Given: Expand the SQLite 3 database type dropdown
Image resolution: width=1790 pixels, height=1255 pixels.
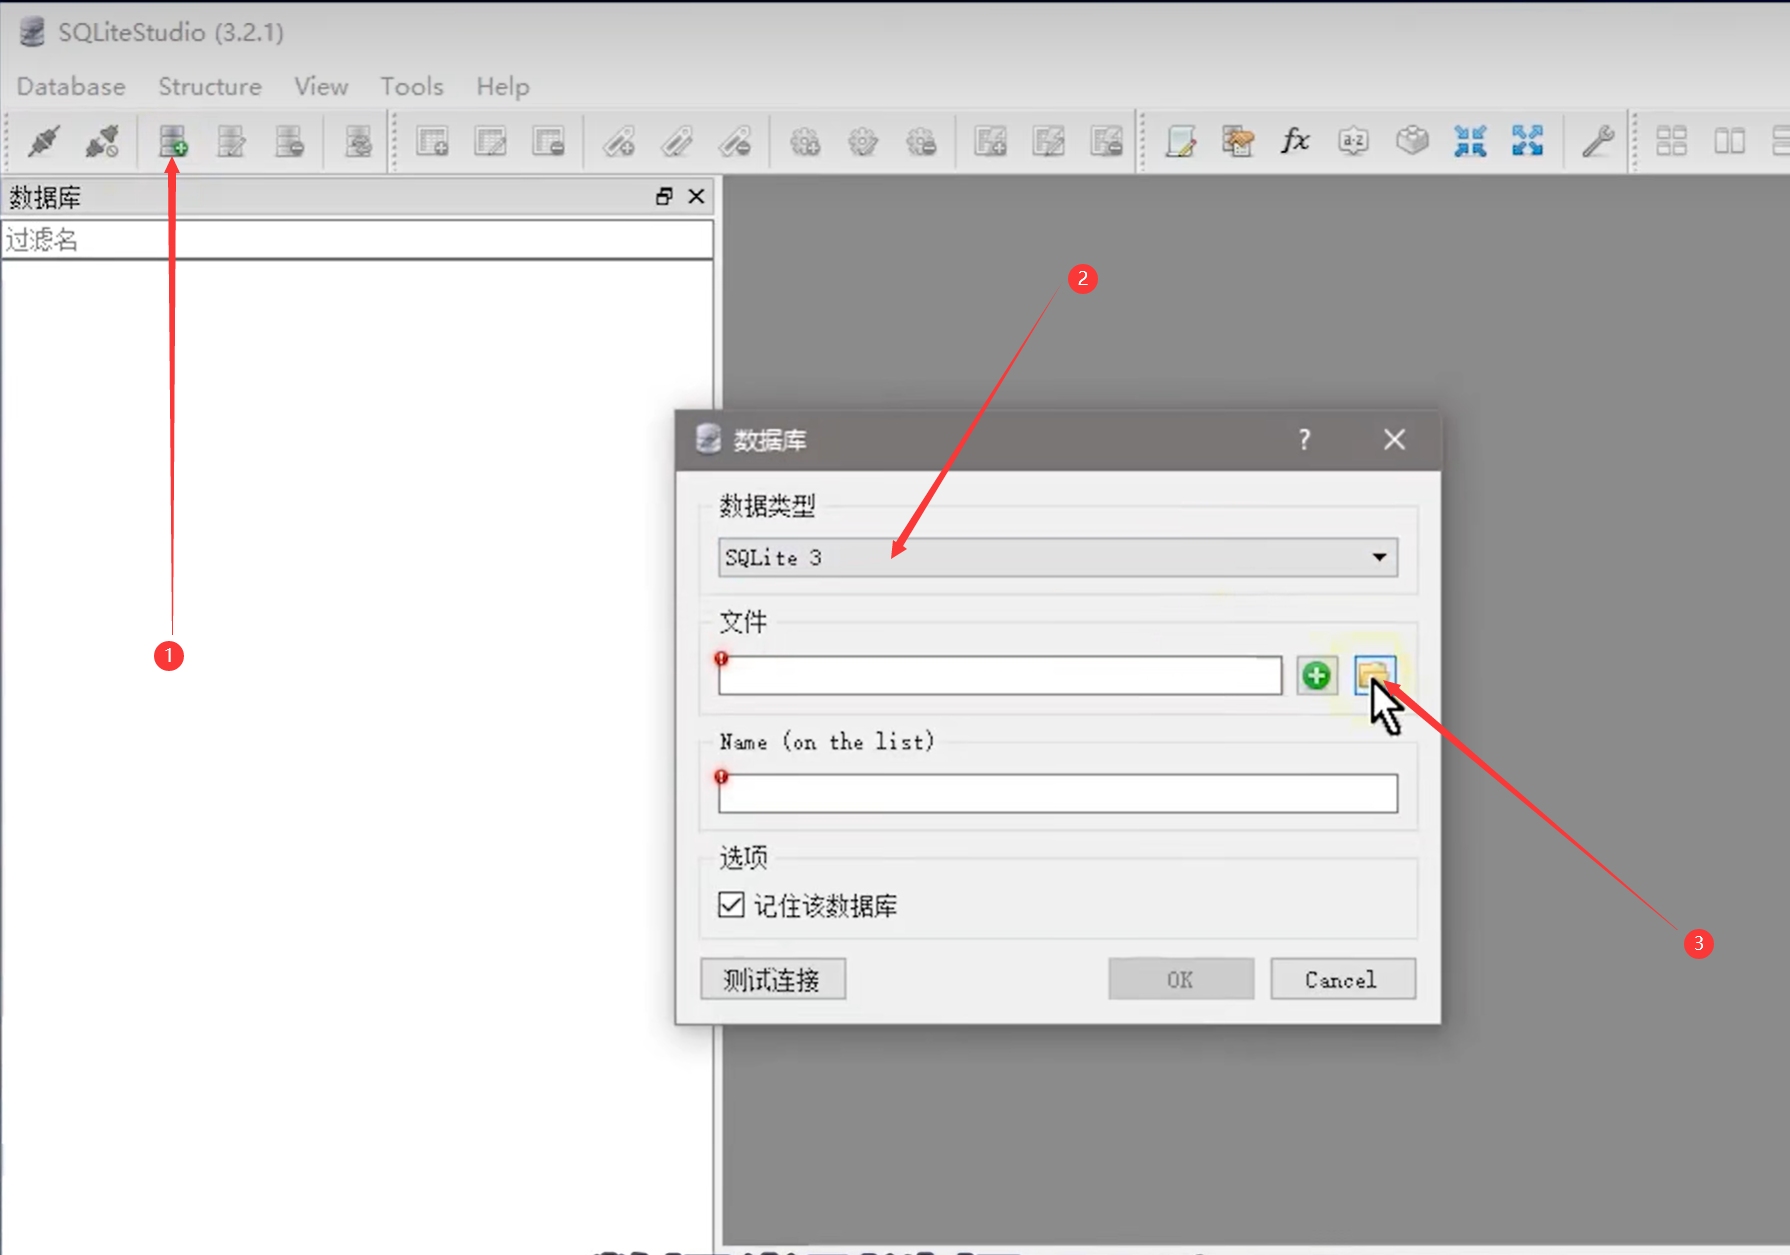Looking at the screenshot, I should click(1058, 557).
